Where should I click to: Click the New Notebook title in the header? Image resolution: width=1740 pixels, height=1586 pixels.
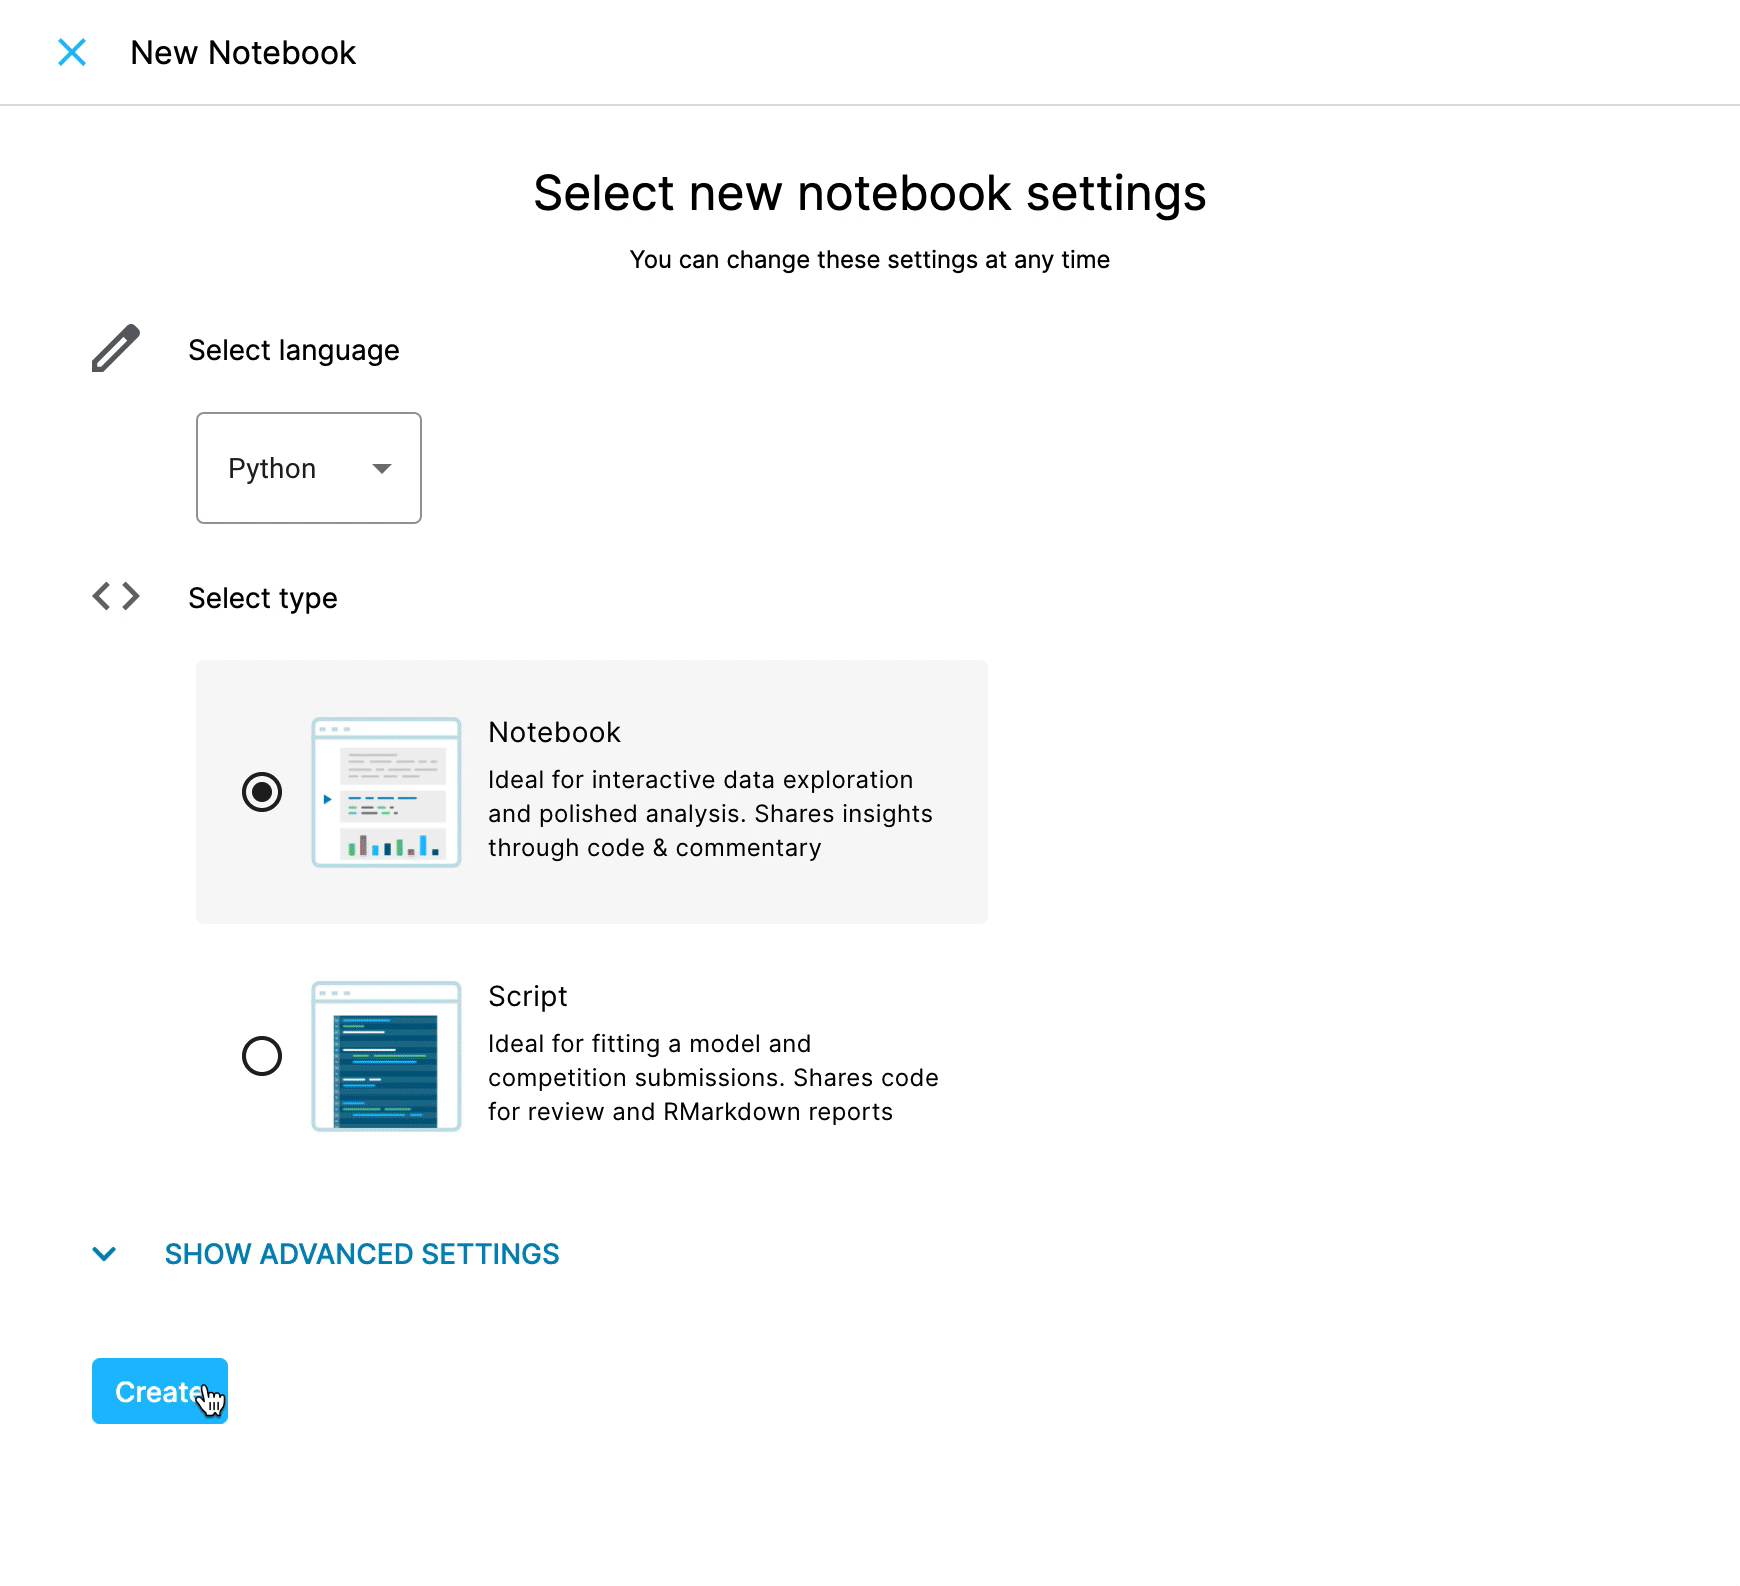(243, 52)
